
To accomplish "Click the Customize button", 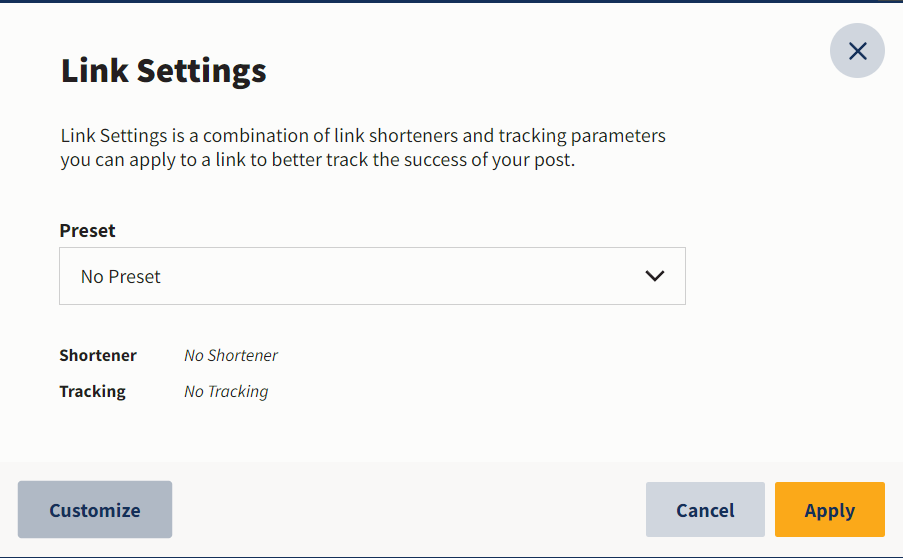I will pyautogui.click(x=95, y=510).
